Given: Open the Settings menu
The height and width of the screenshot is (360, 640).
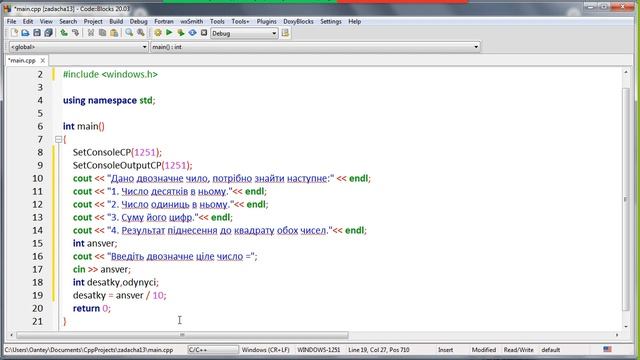Looking at the screenshot, I should (331, 21).
